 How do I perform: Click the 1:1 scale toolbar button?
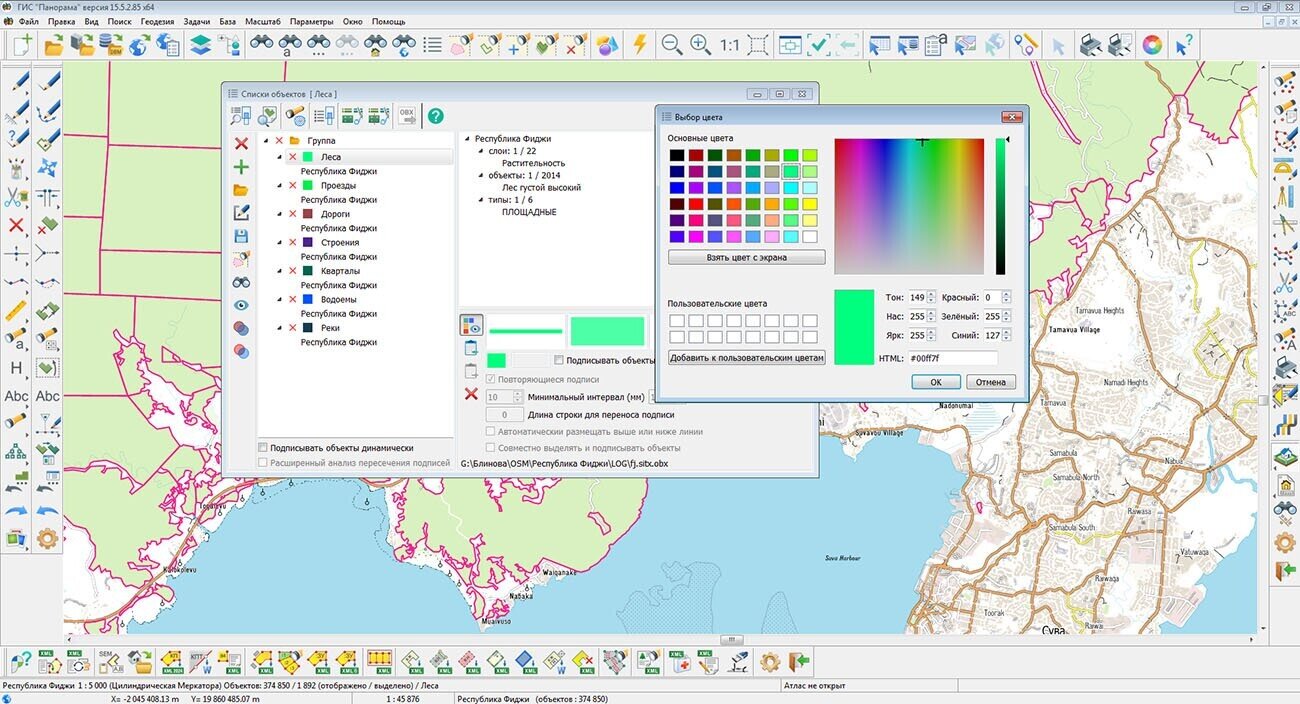tap(729, 45)
